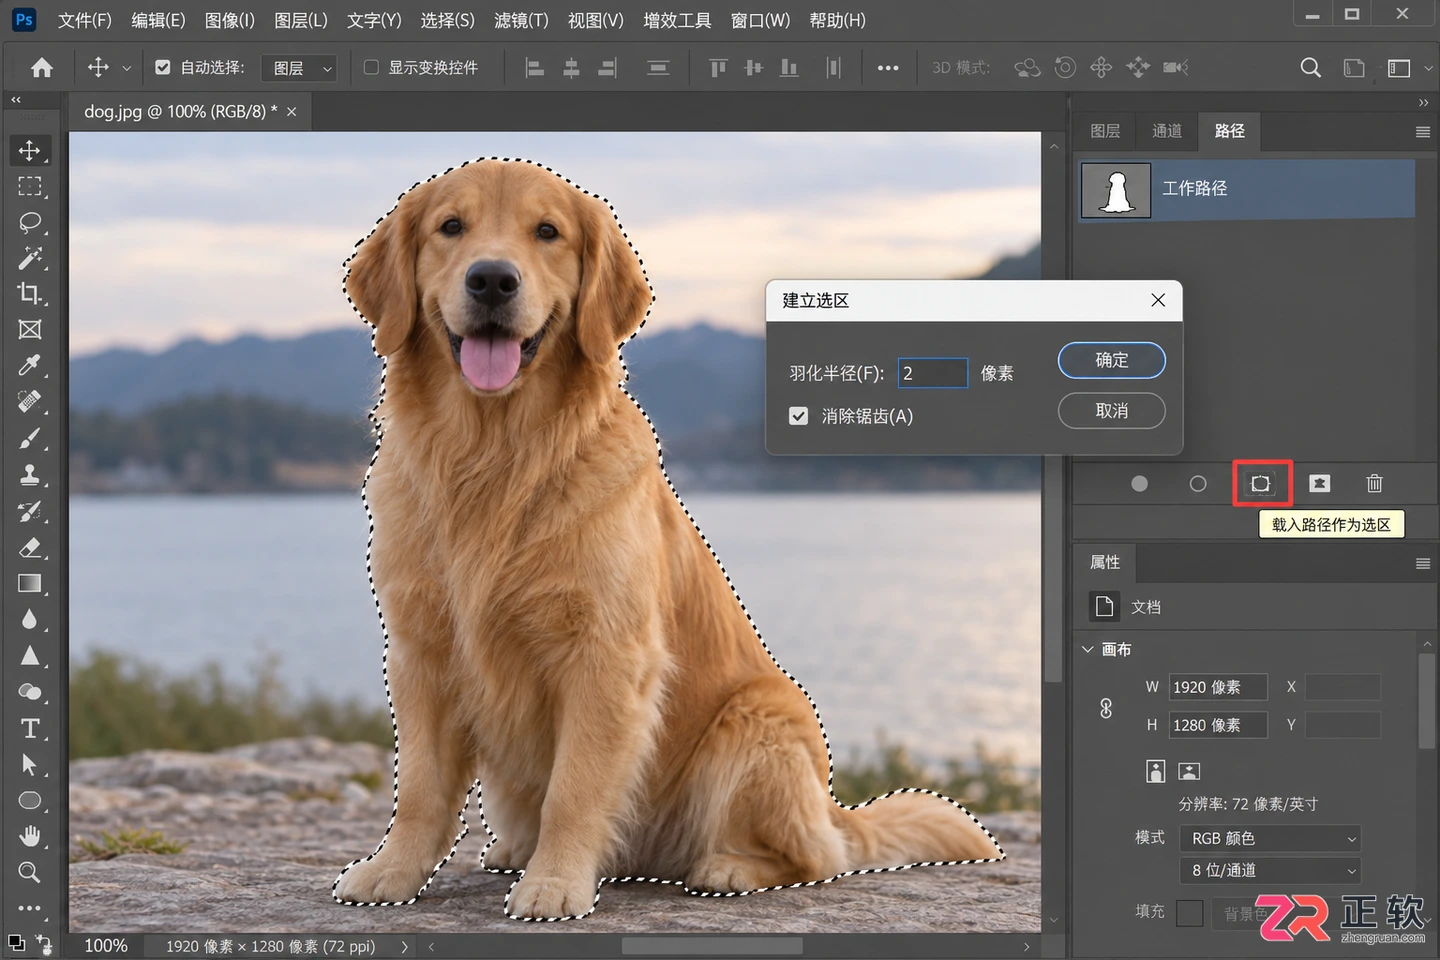The width and height of the screenshot is (1440, 960).
Task: Collapse the 画布 section
Action: point(1088,649)
